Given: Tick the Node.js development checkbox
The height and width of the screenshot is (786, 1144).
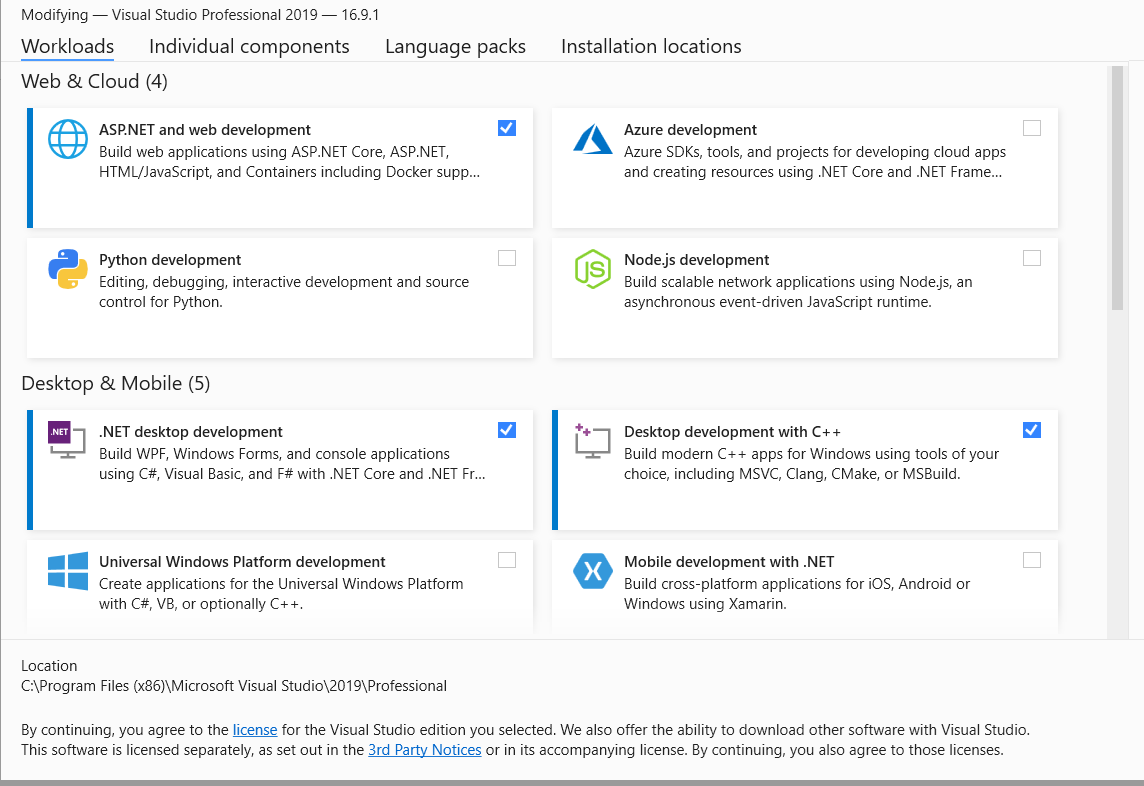Looking at the screenshot, I should pyautogui.click(x=1032, y=258).
